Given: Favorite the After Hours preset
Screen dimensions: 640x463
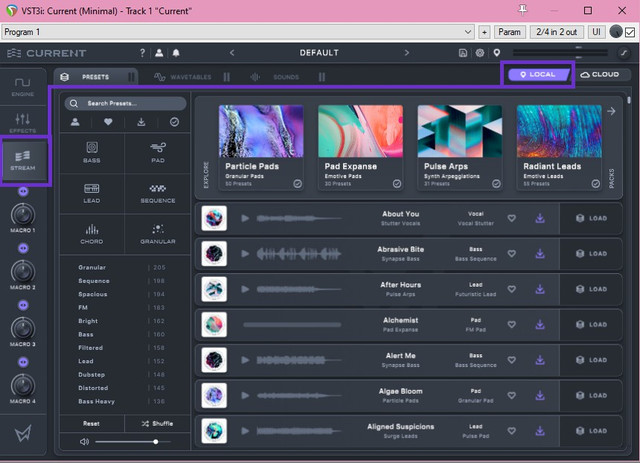Looking at the screenshot, I should click(x=511, y=289).
